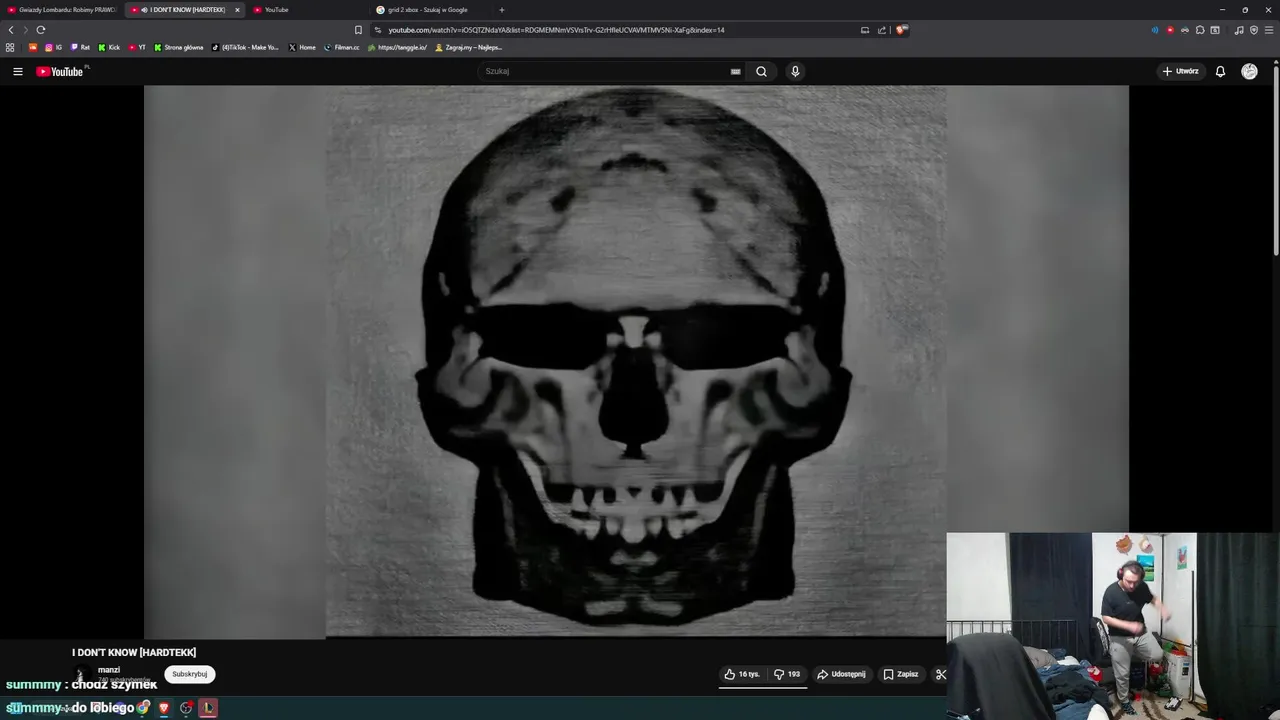The image size is (1280, 720).
Task: Open the Filman.cc bookmark
Action: click(x=341, y=47)
